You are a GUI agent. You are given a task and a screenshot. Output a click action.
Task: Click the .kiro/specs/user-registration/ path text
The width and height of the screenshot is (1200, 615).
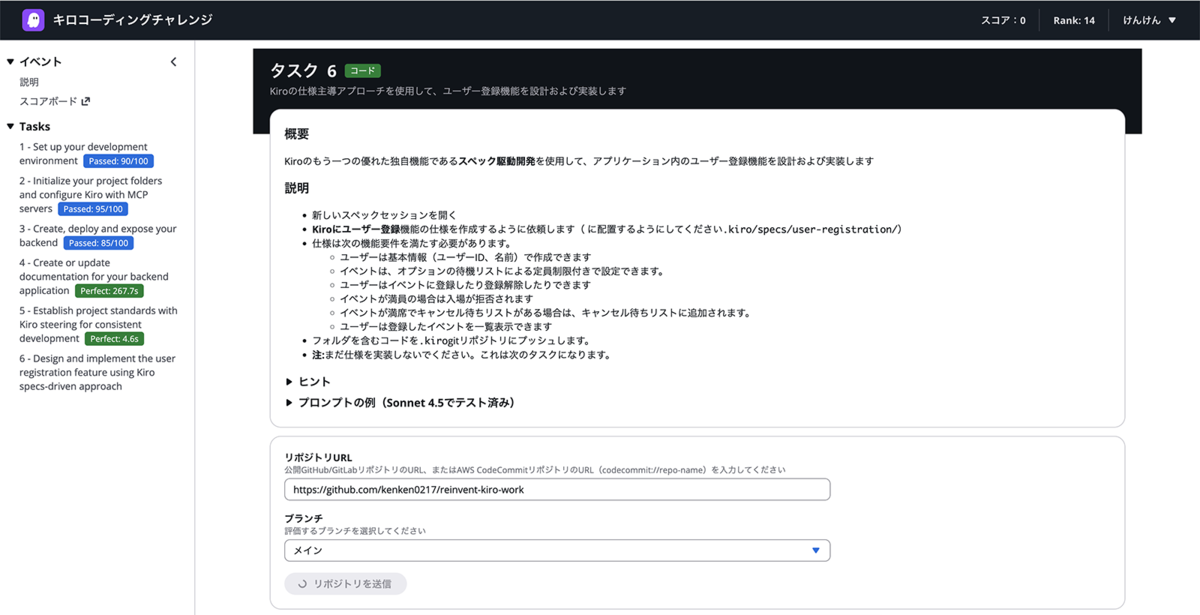click(x=809, y=229)
